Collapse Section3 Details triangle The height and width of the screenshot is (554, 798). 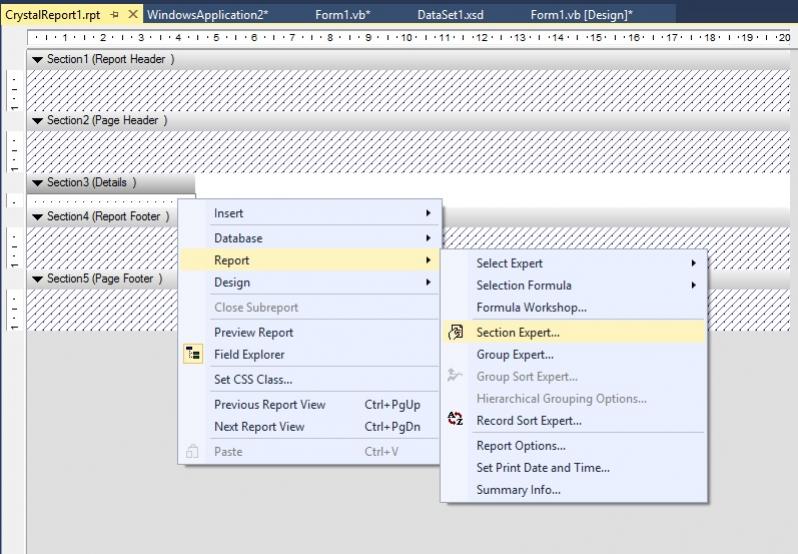coord(37,183)
